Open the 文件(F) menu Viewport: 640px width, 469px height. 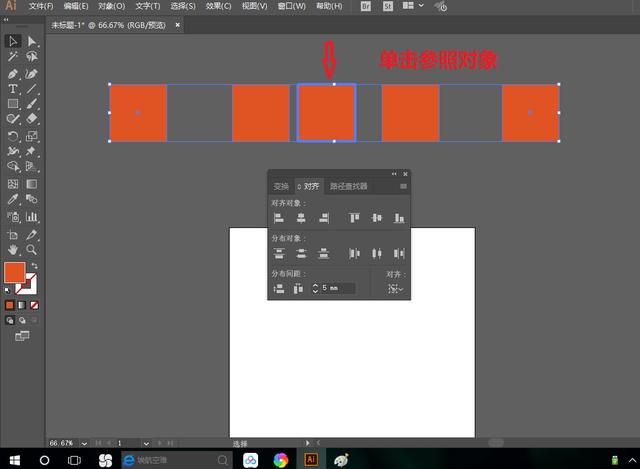click(41, 6)
